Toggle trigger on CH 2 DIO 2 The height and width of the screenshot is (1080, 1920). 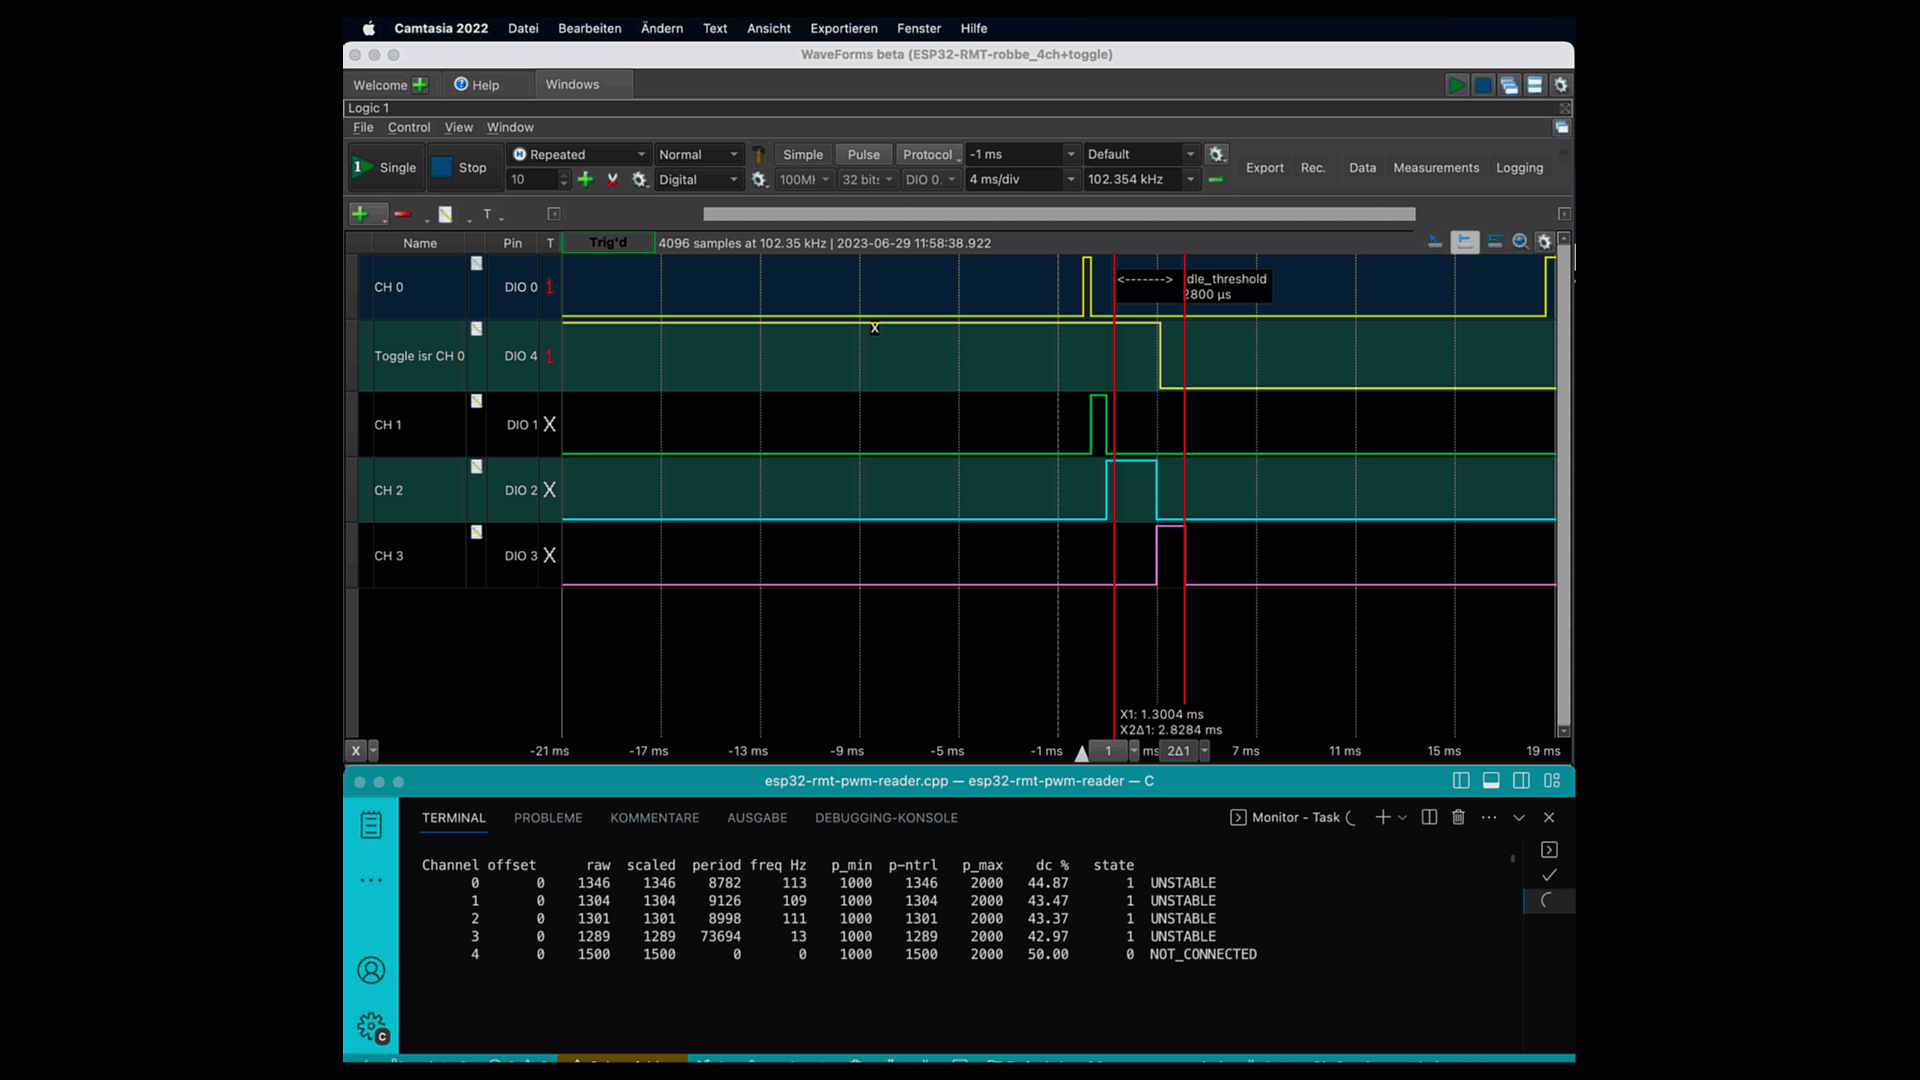550,489
